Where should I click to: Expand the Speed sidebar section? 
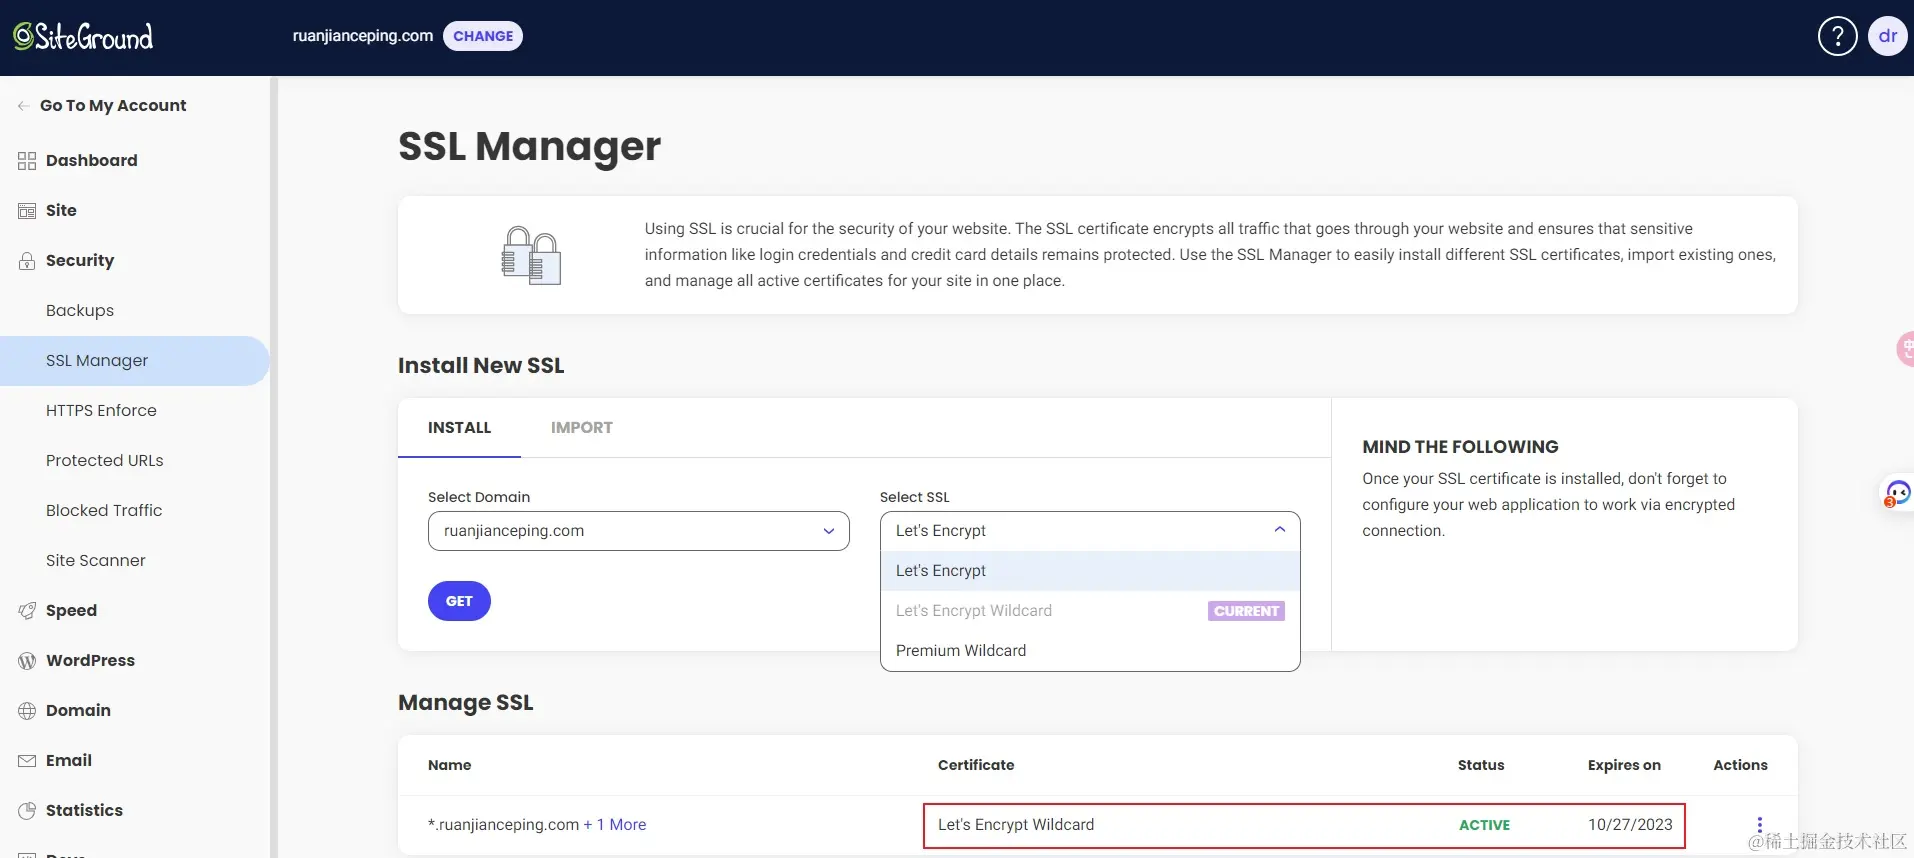pyautogui.click(x=71, y=611)
